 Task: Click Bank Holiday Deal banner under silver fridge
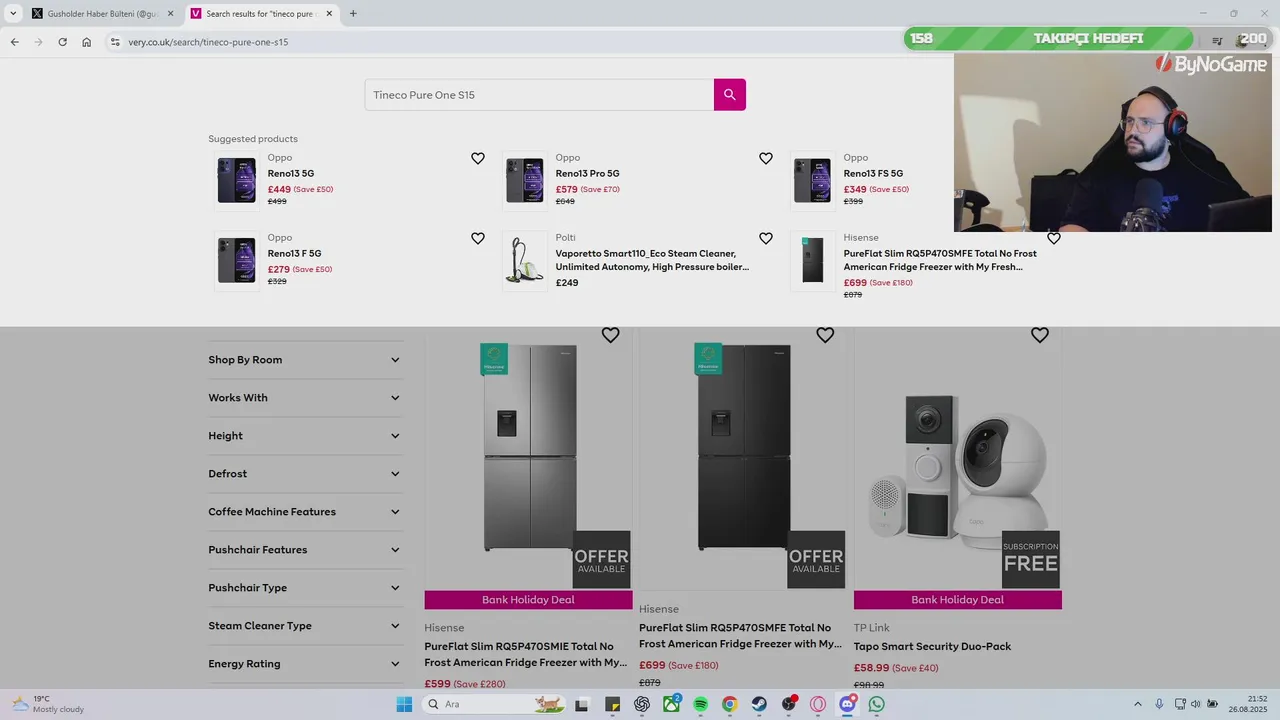click(528, 600)
